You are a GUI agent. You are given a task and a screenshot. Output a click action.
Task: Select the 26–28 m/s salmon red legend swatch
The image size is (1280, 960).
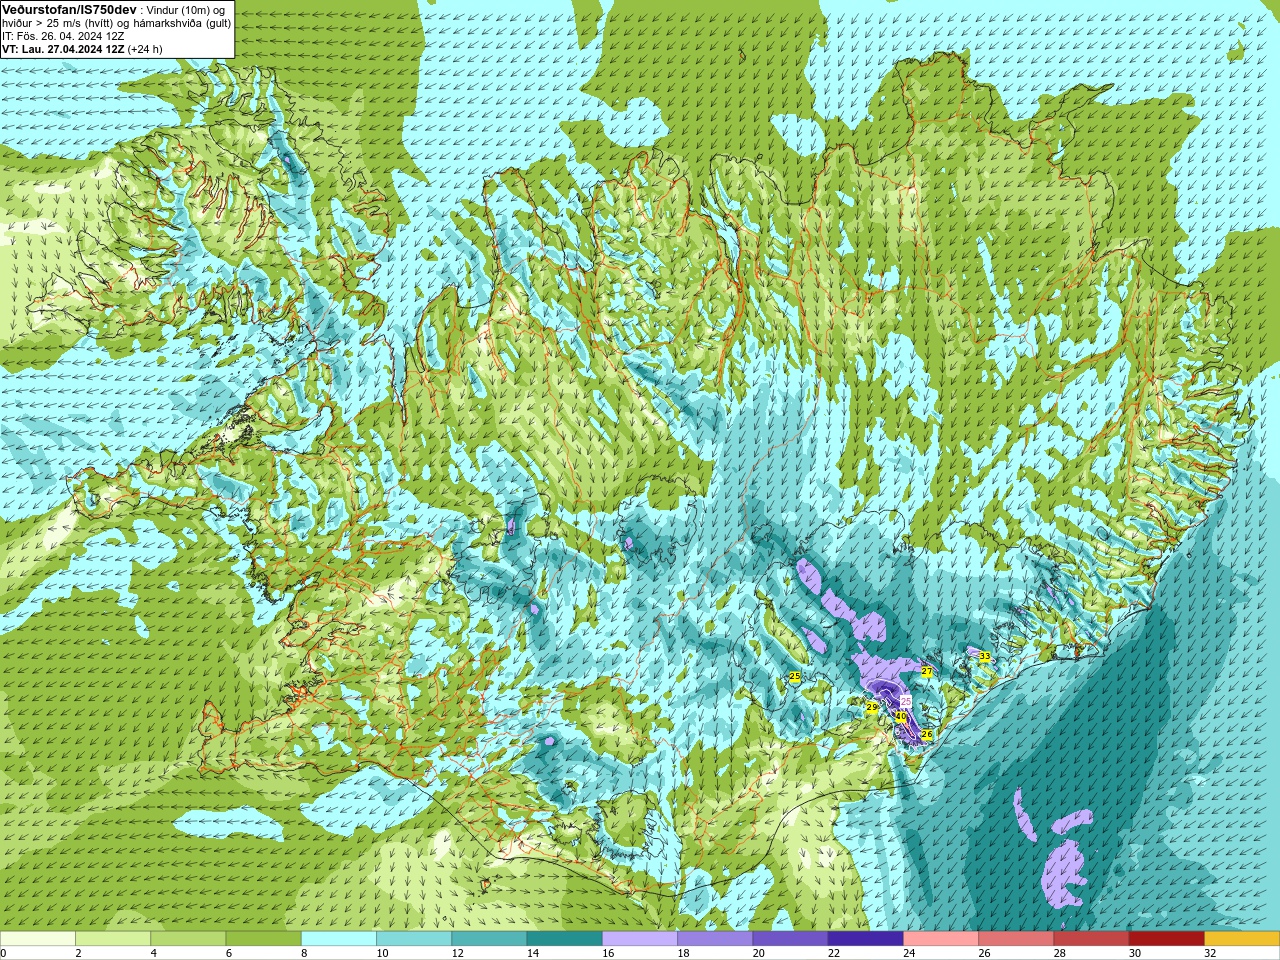[1016, 939]
